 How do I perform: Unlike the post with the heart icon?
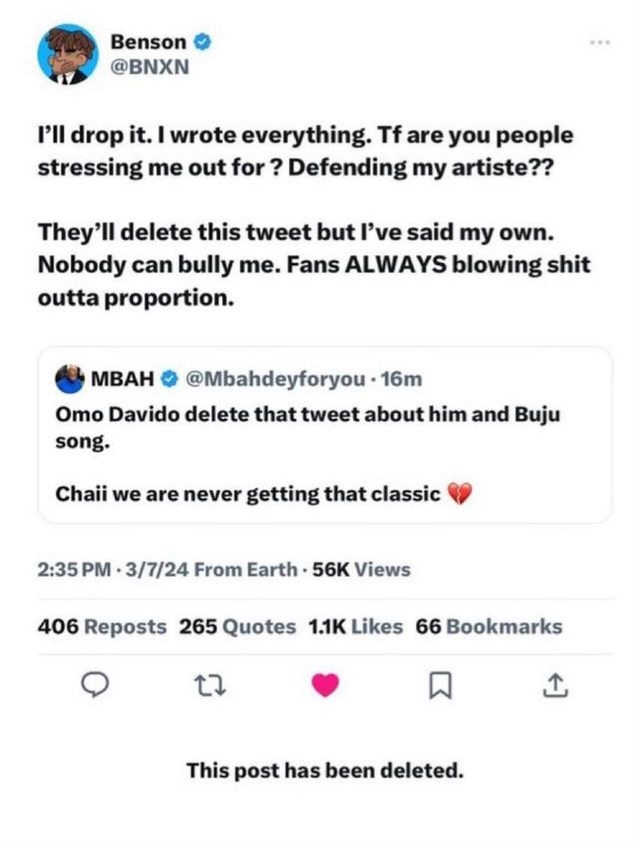324,686
